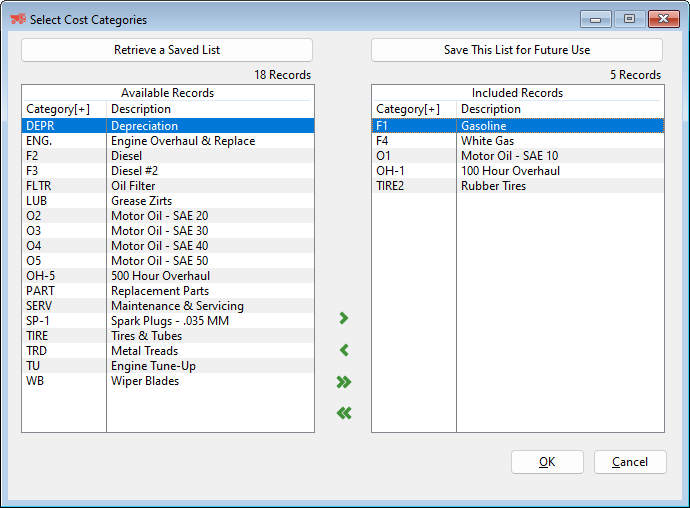Sort Included Records by Category[+] header

point(408,109)
